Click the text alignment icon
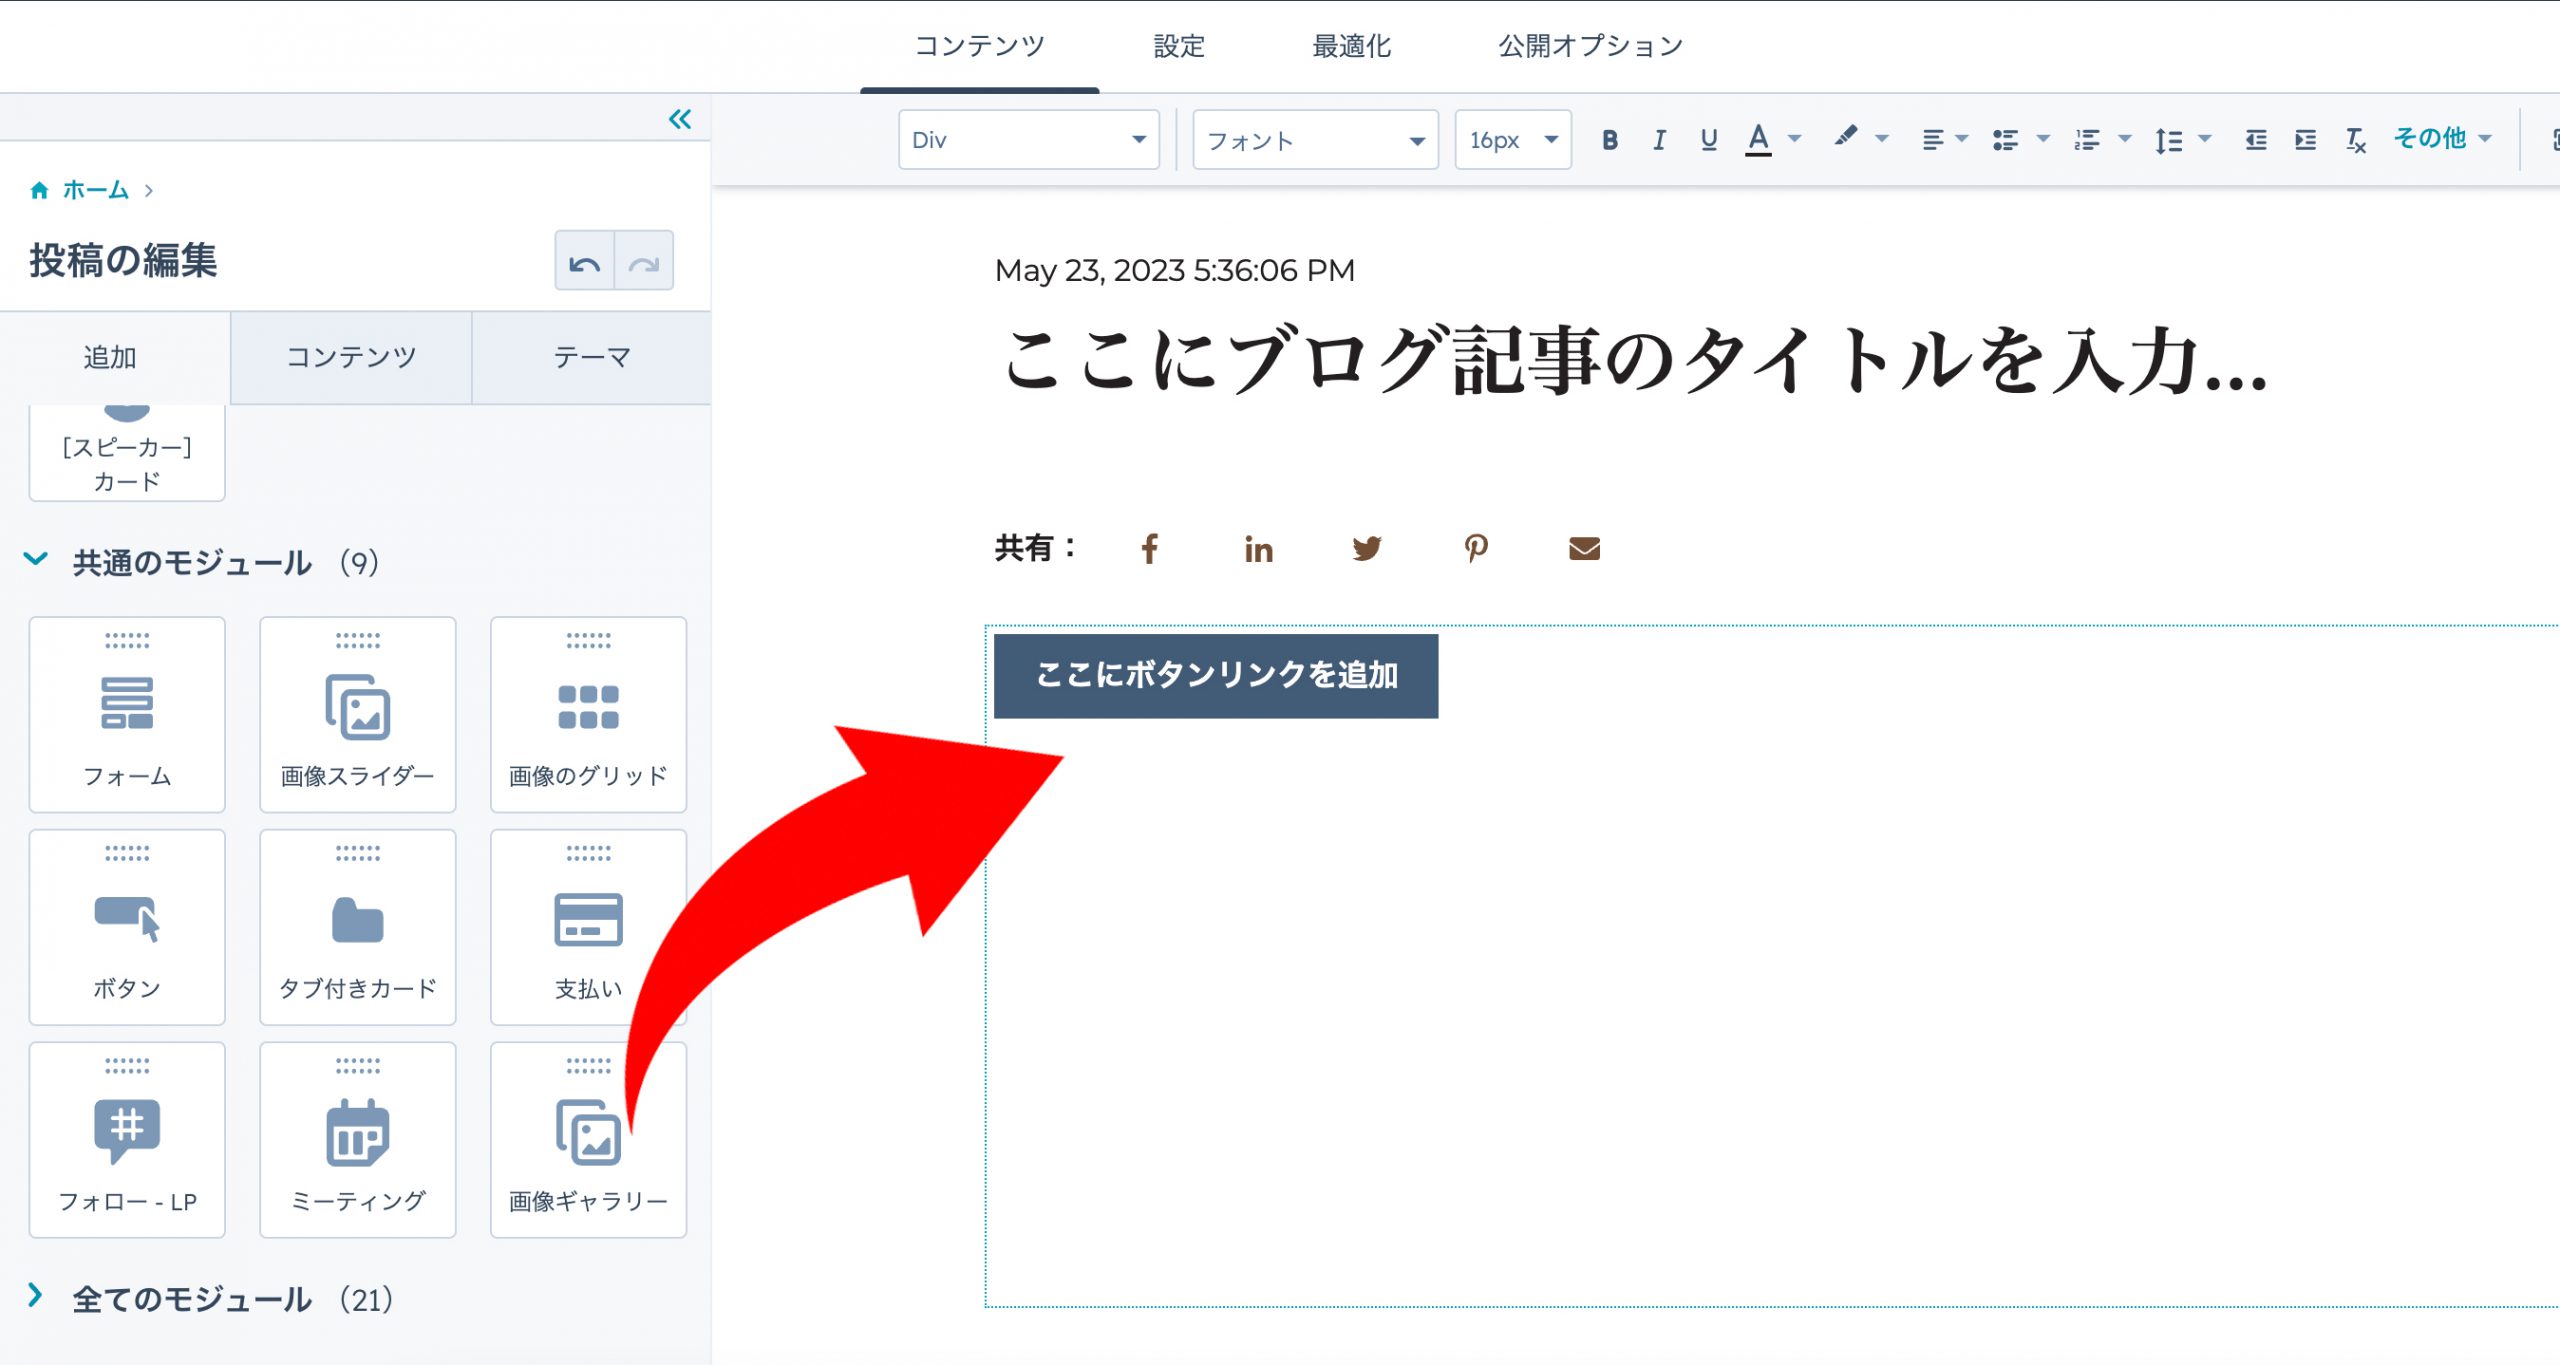 point(1933,140)
